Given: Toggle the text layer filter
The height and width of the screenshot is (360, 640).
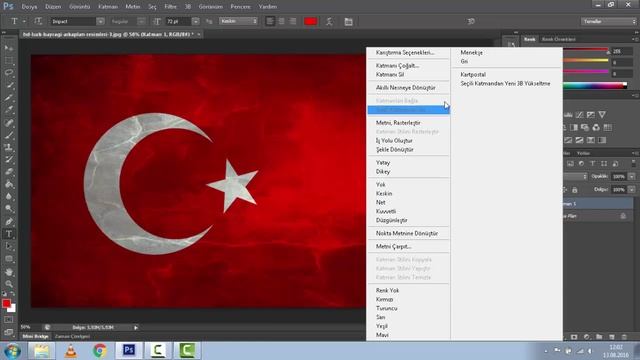Looking at the screenshot, I should (x=592, y=164).
